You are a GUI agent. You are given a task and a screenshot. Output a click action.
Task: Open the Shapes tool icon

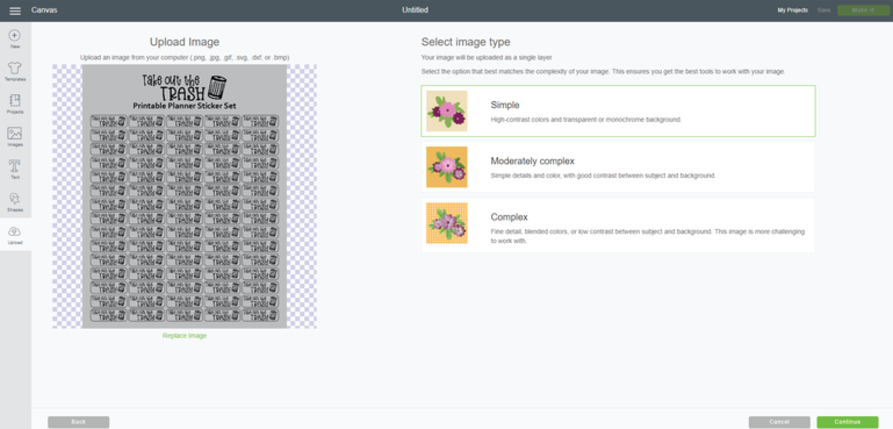(15, 199)
